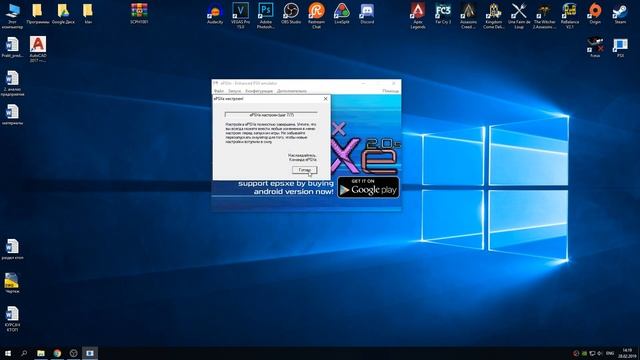This screenshot has height=360, width=640.
Task: Select the Prakt_pred Word document icon
Action: 12,47
